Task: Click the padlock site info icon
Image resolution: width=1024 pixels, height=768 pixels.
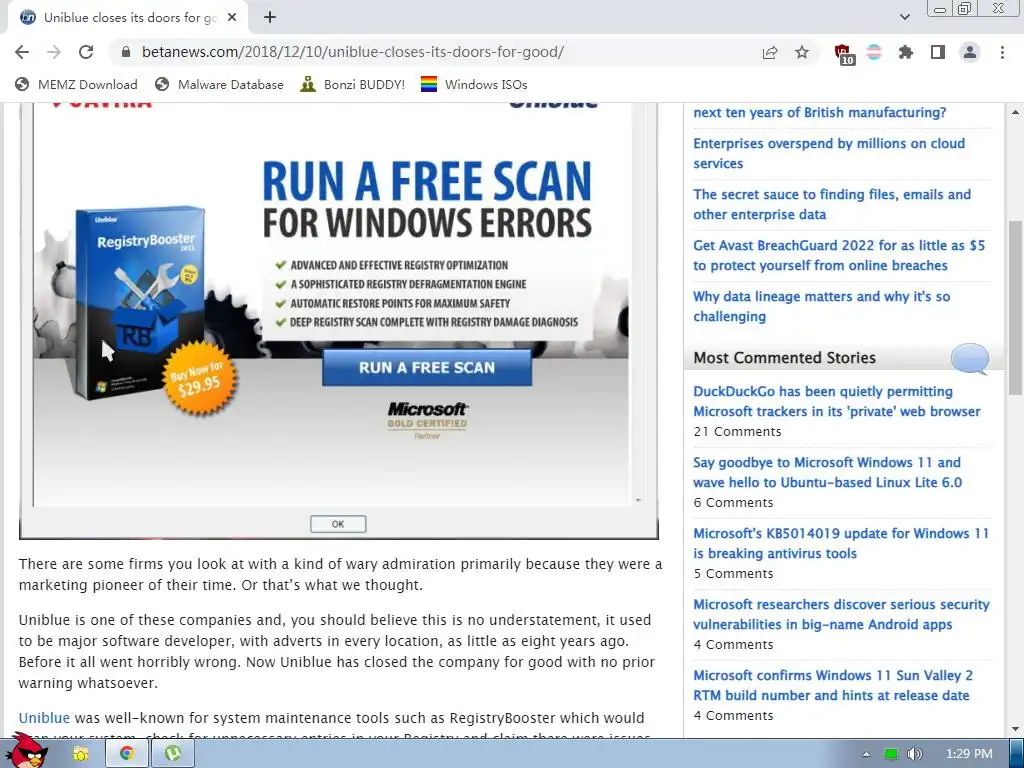Action: tap(126, 52)
